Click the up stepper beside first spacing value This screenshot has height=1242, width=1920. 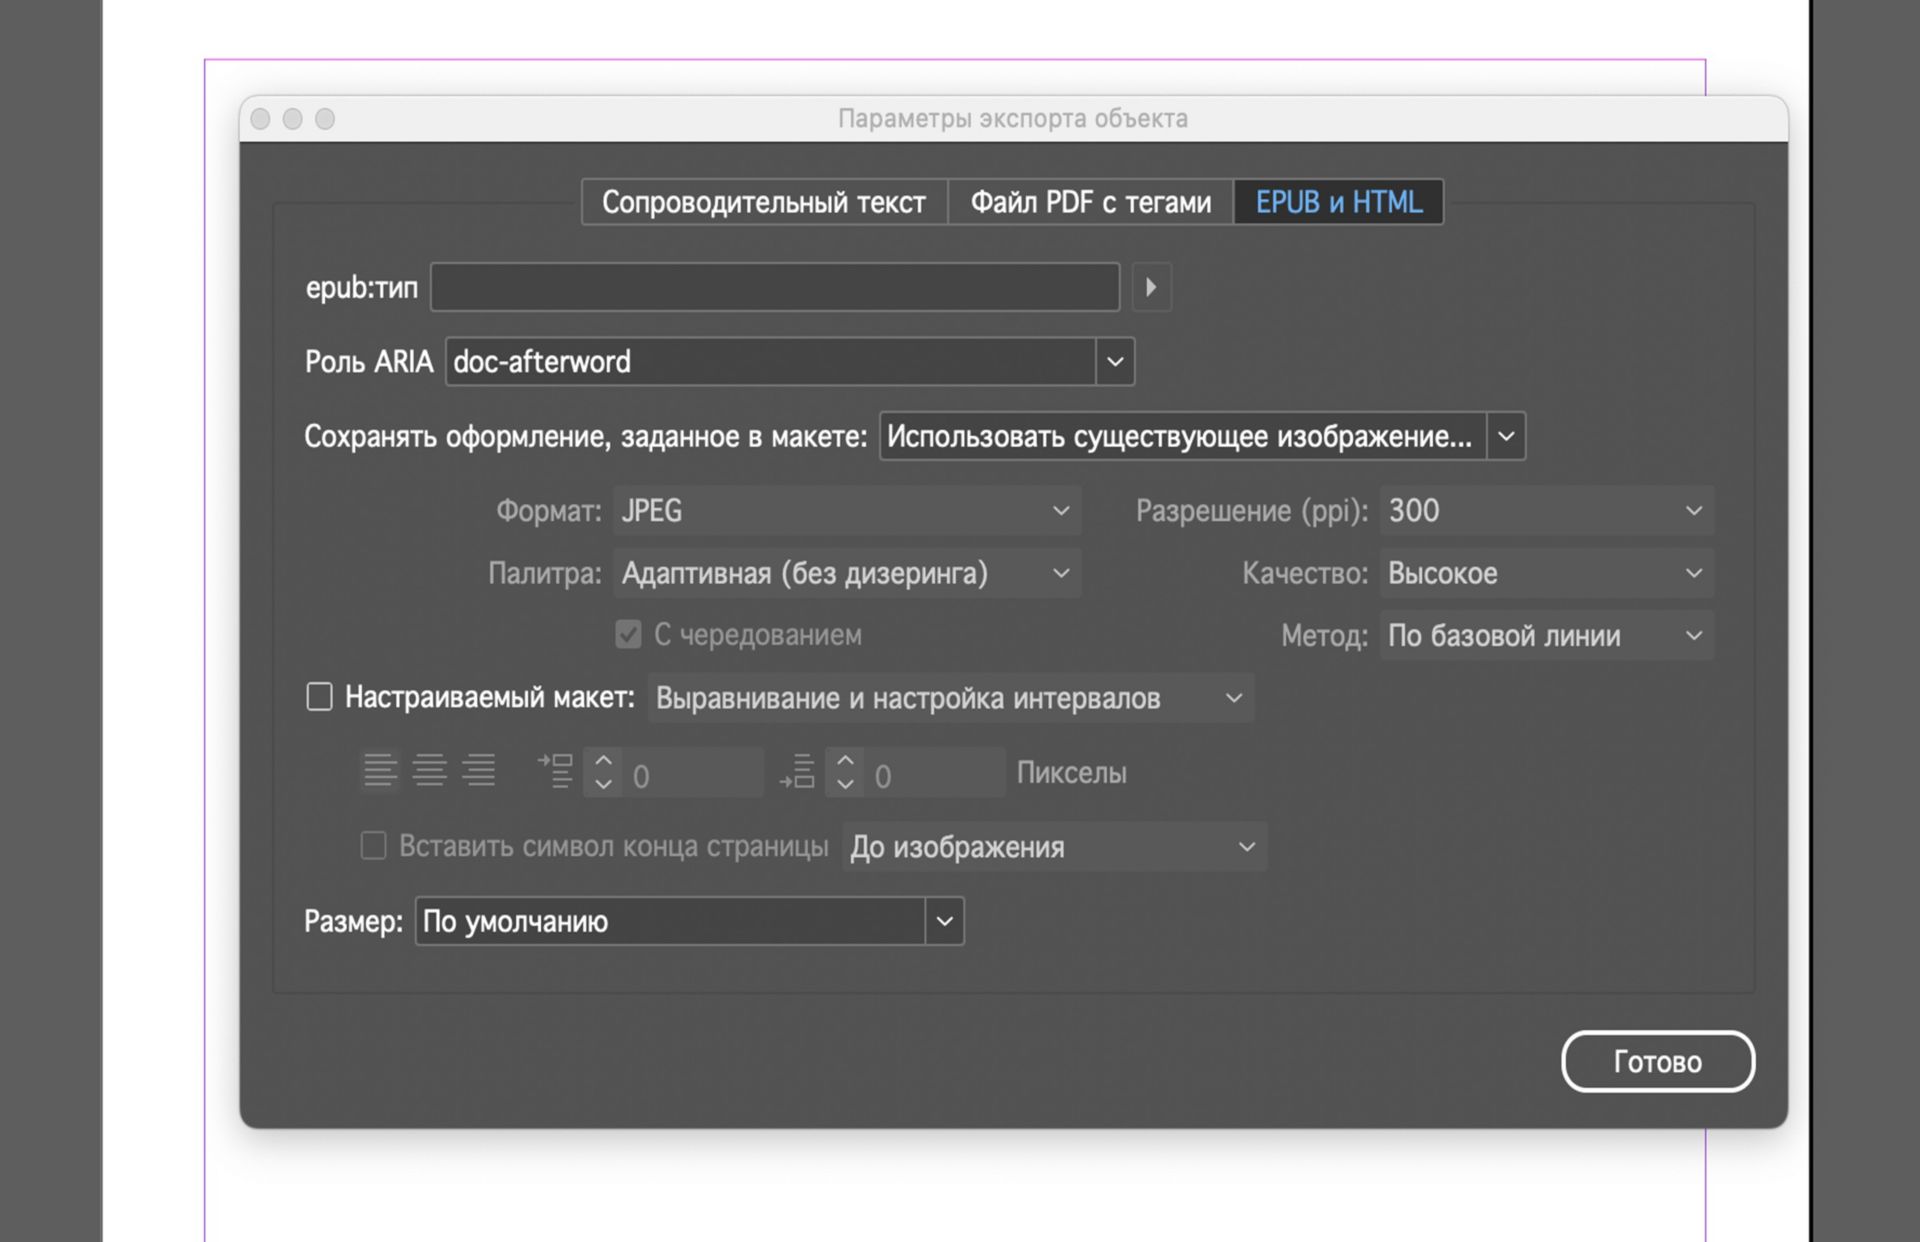coord(601,760)
